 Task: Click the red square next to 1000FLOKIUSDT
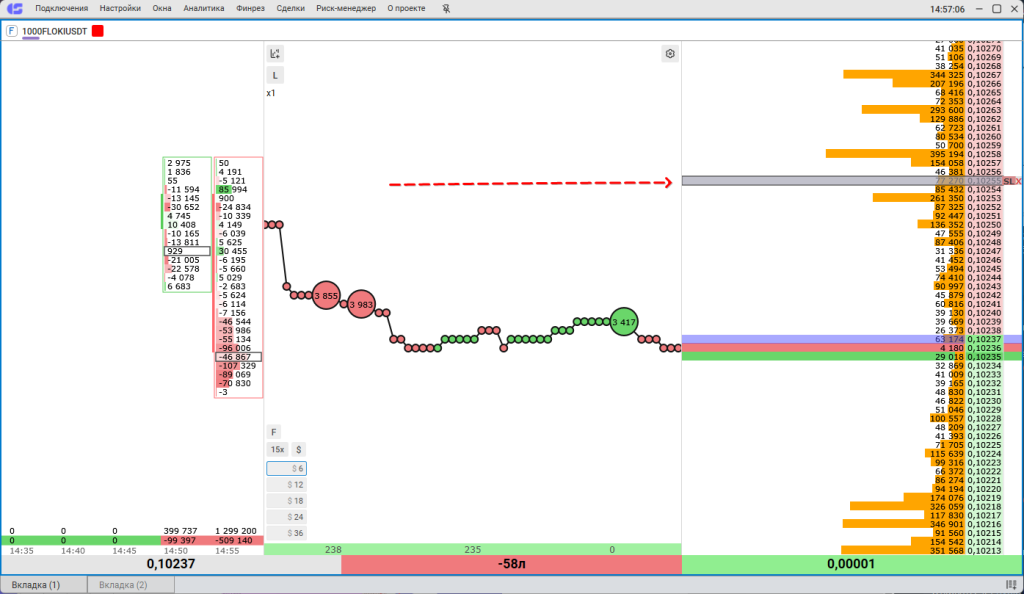(98, 31)
